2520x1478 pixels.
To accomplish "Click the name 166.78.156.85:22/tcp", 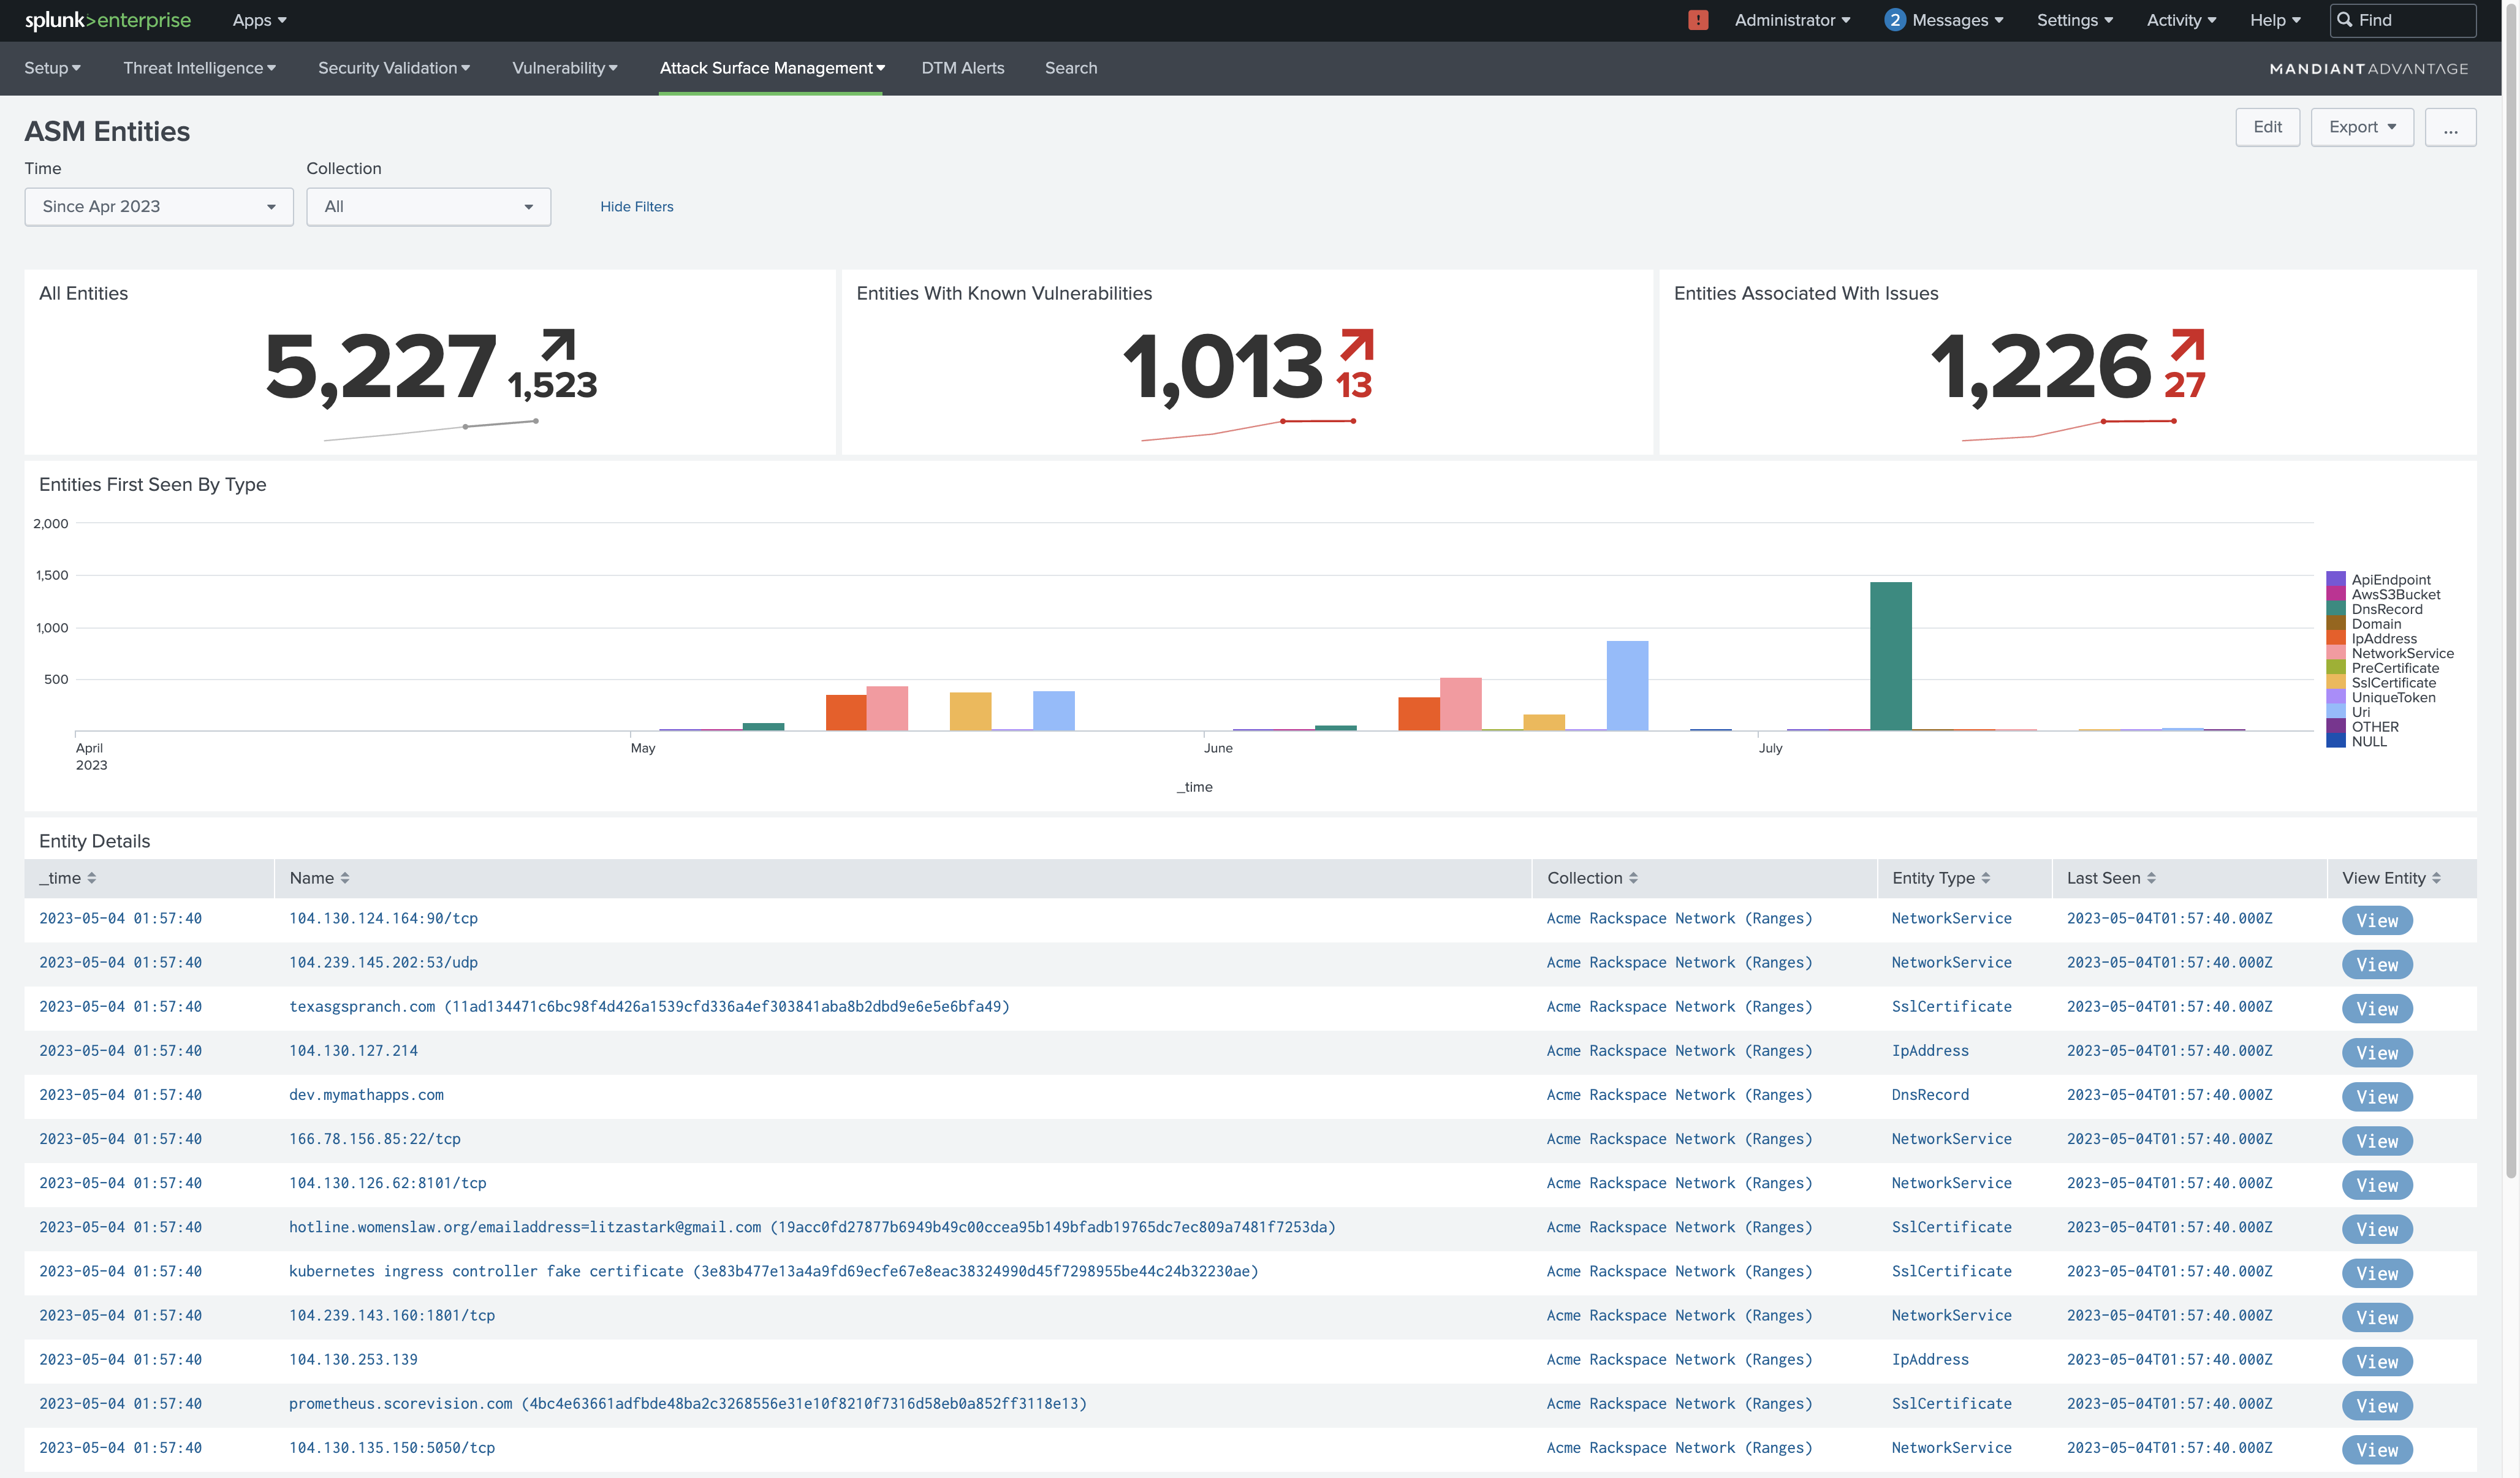I will (x=375, y=1139).
